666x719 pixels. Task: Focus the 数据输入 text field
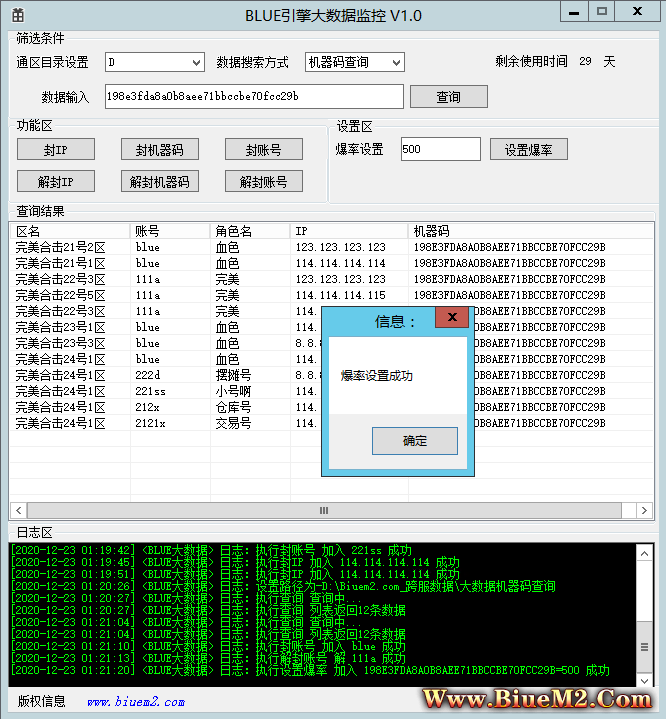tap(252, 97)
